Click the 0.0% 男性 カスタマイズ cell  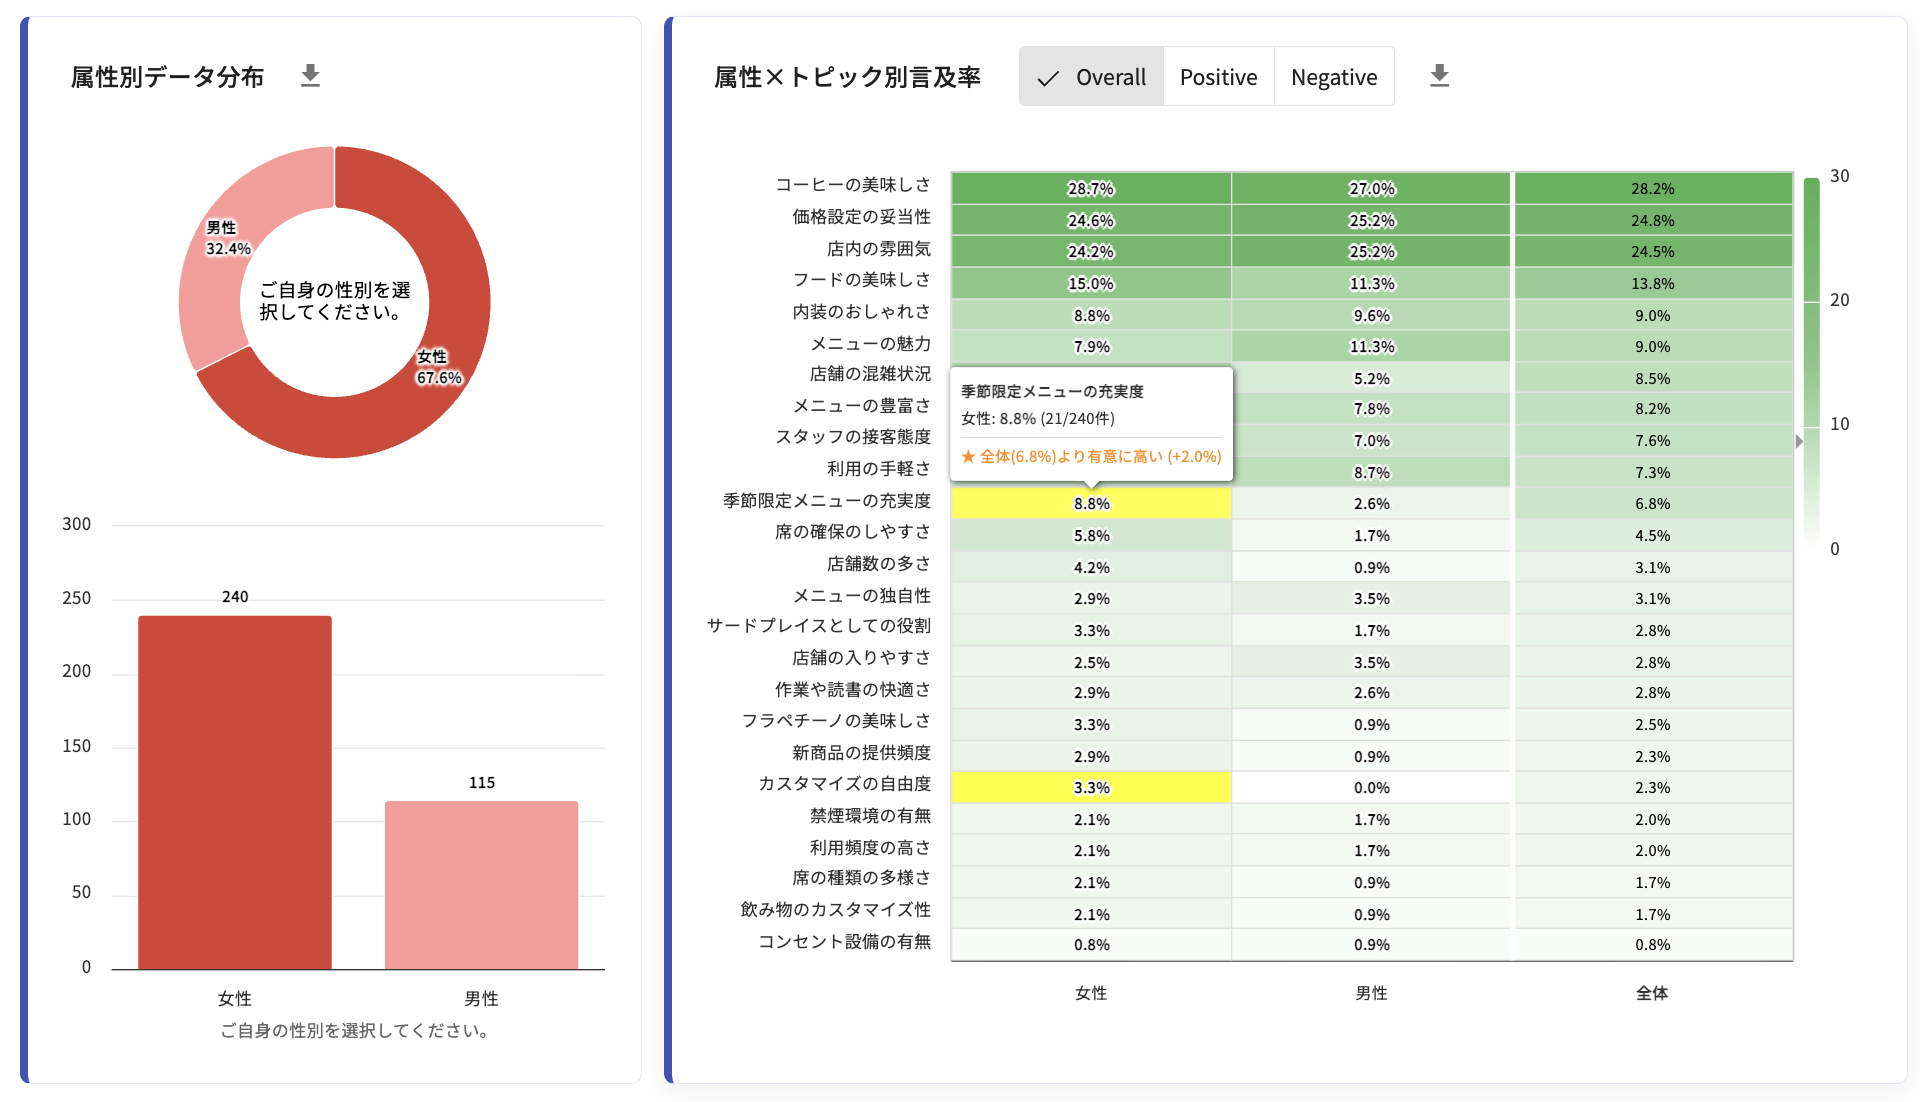pyautogui.click(x=1371, y=787)
